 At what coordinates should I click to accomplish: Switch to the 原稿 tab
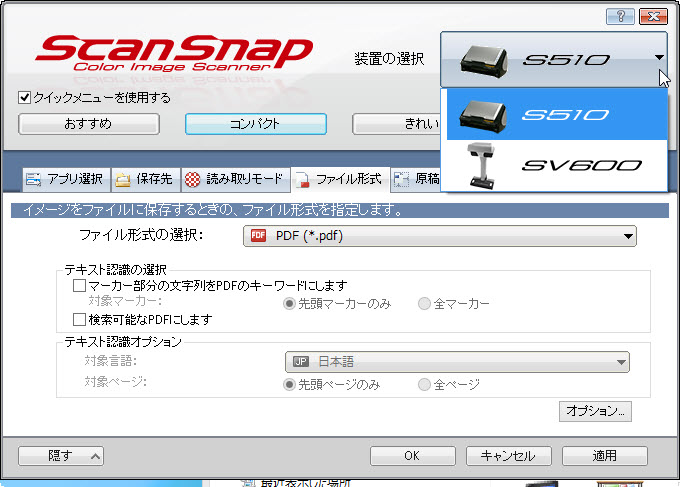(x=415, y=179)
